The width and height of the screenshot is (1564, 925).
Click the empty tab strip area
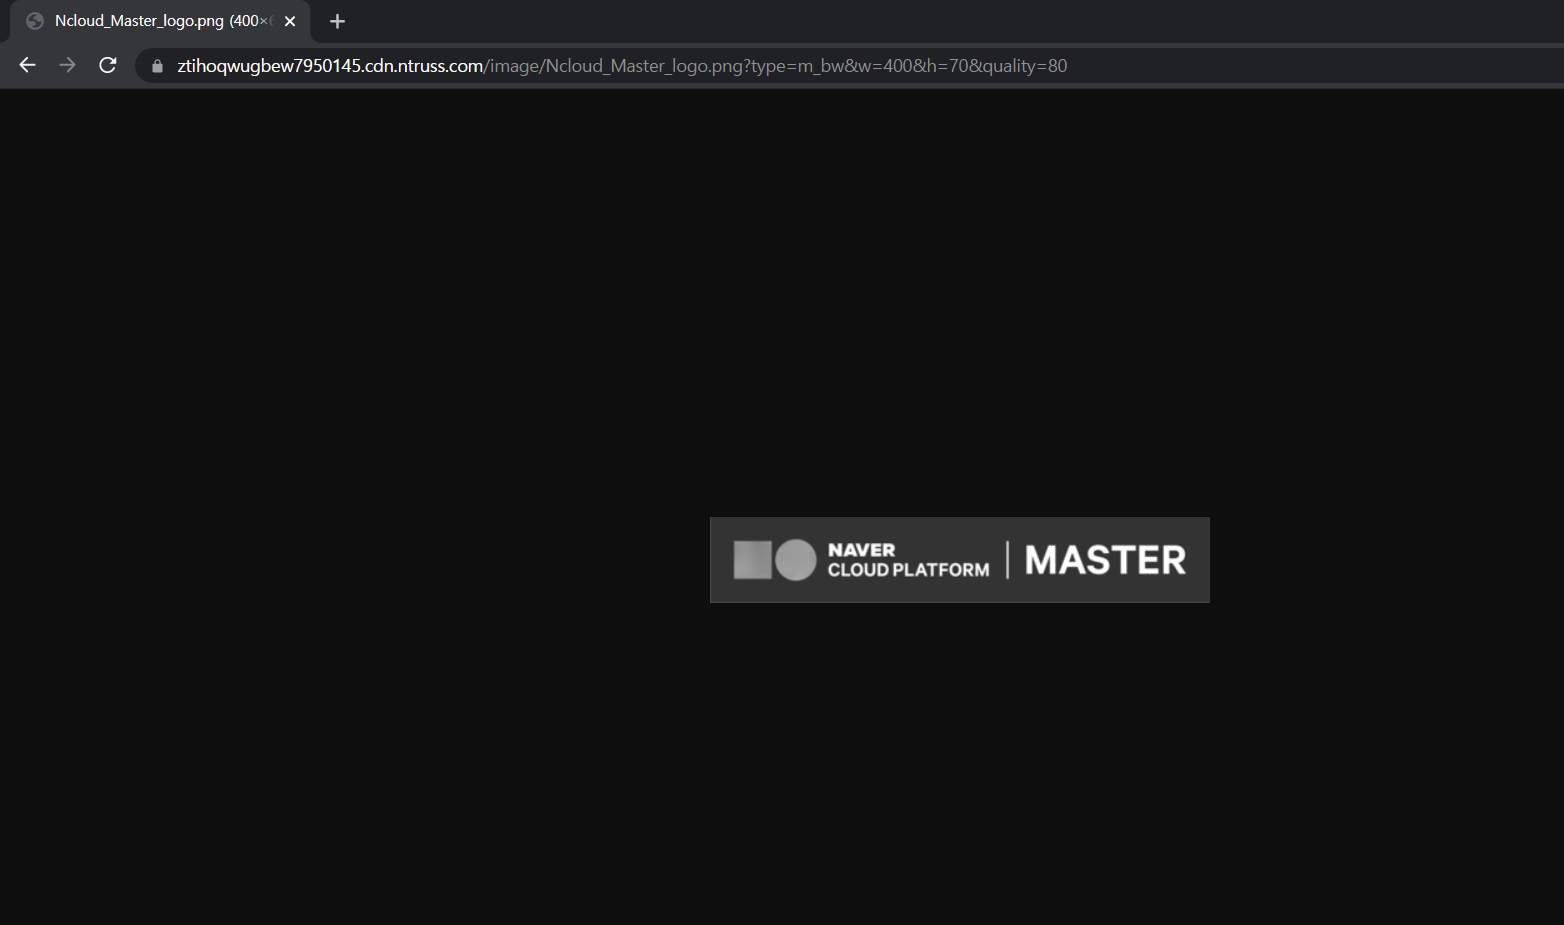[800, 20]
